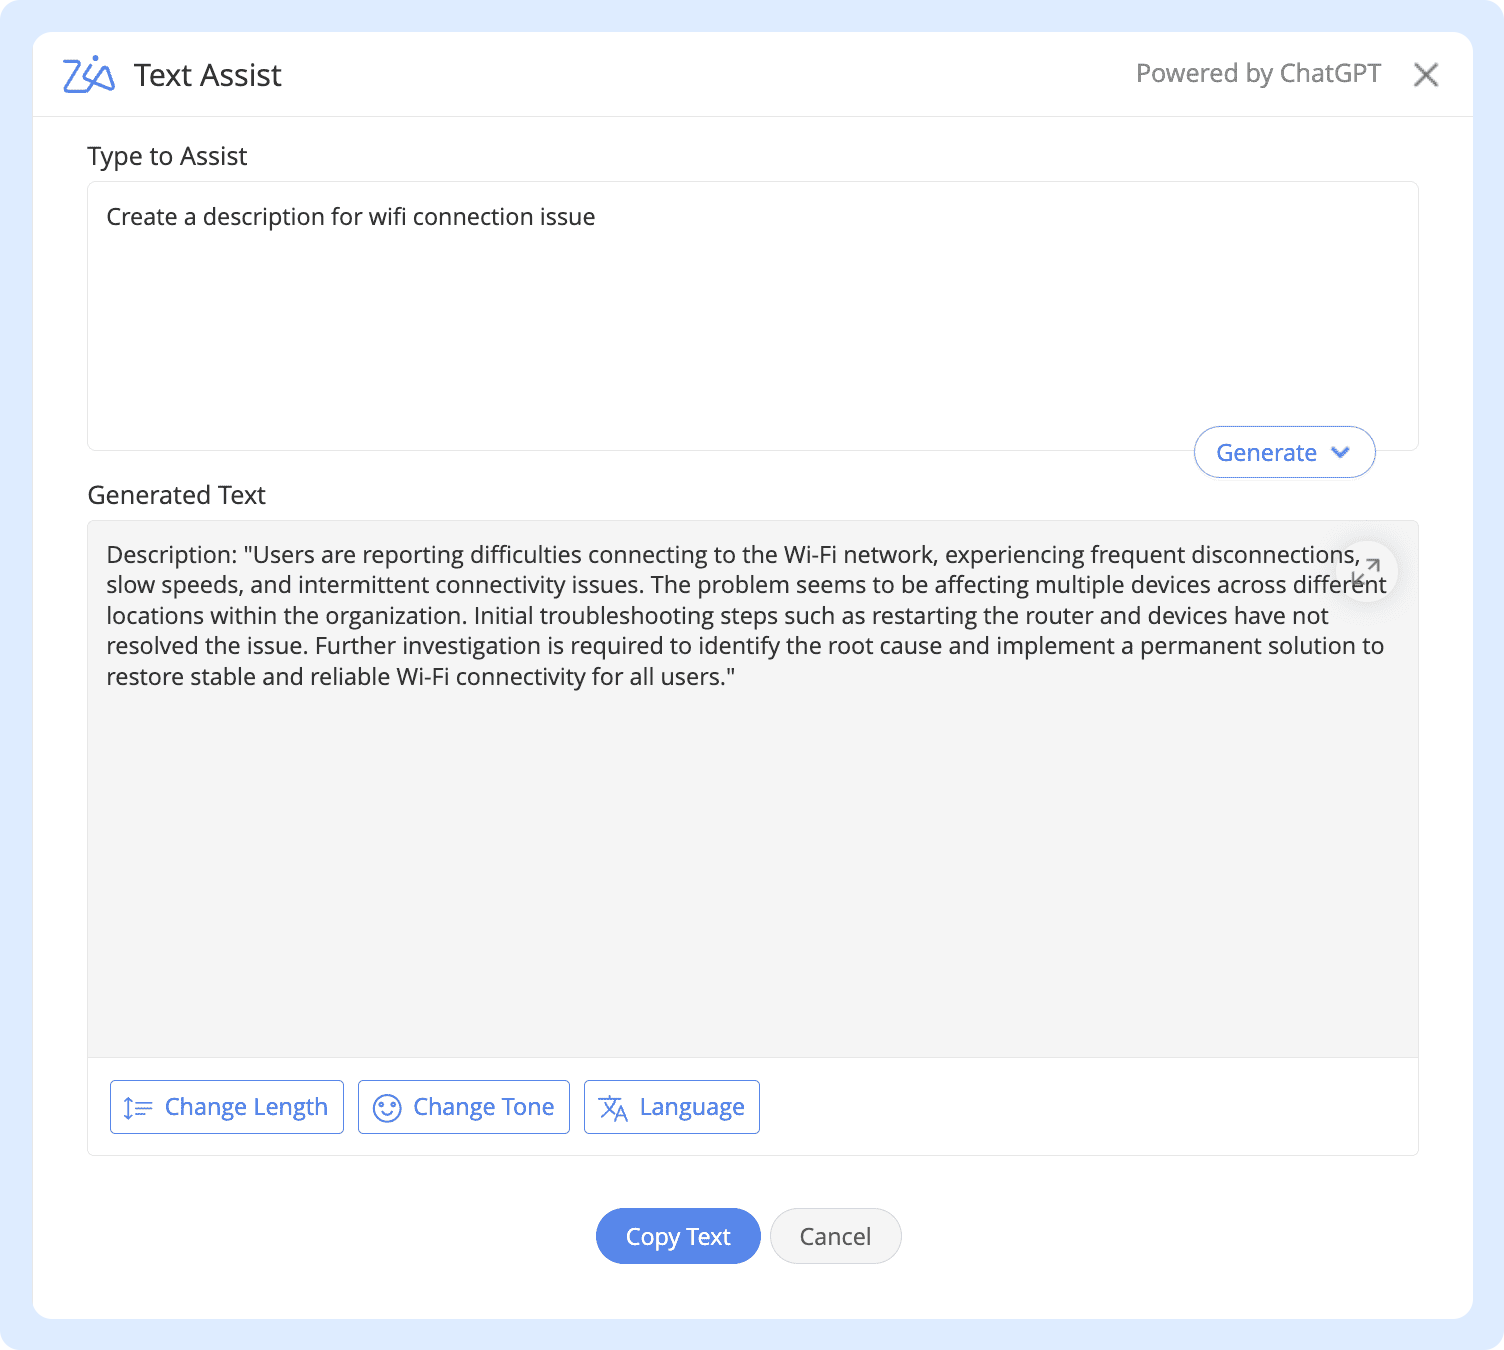Click the Zia assistant logo icon

88,73
